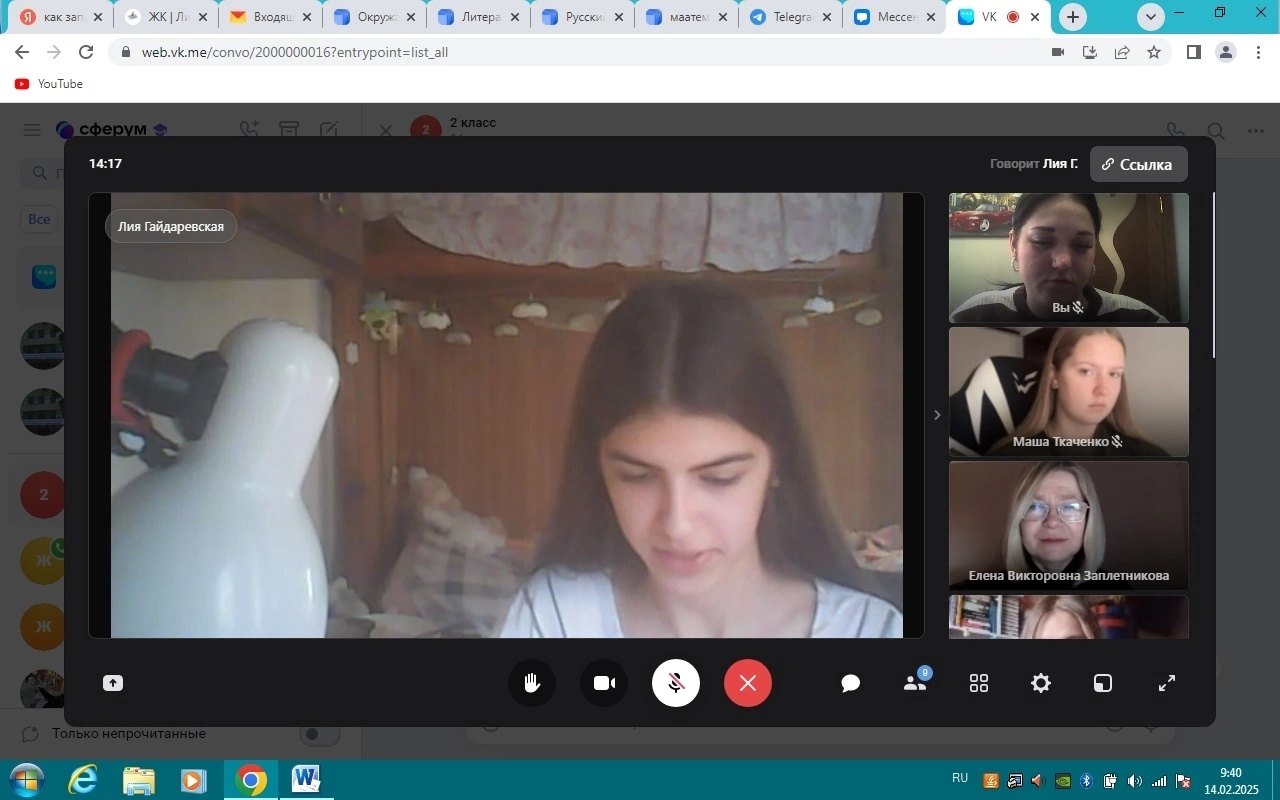Call the 2 класс chat via phone icon

1176,130
